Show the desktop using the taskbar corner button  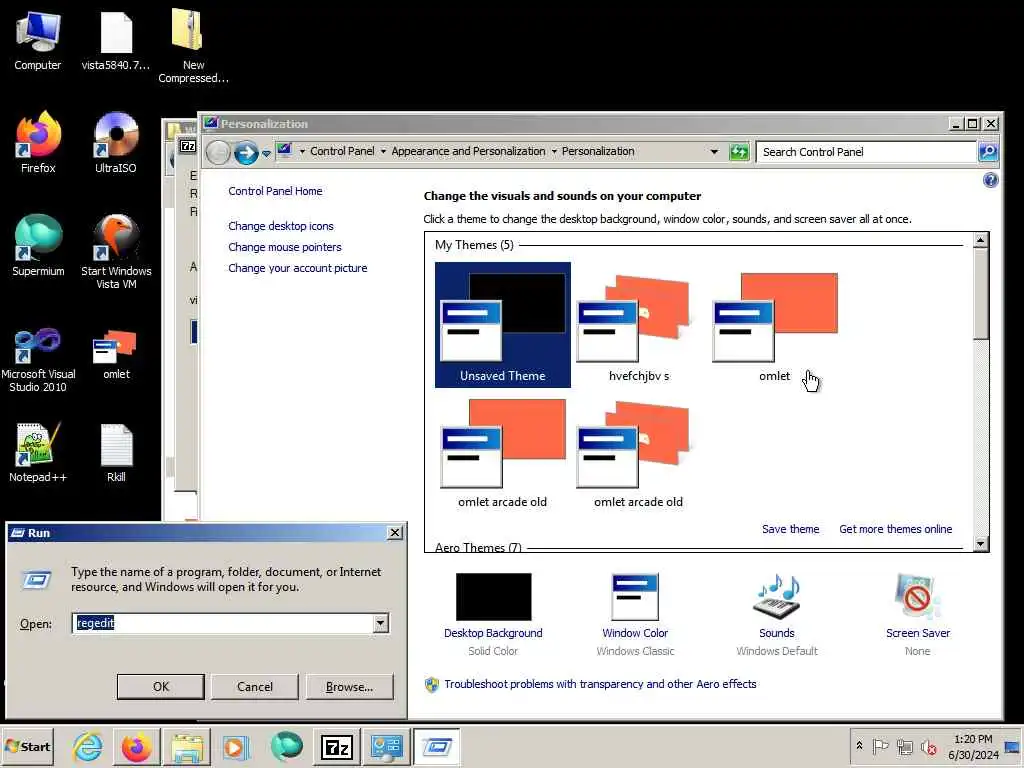point(1013,746)
